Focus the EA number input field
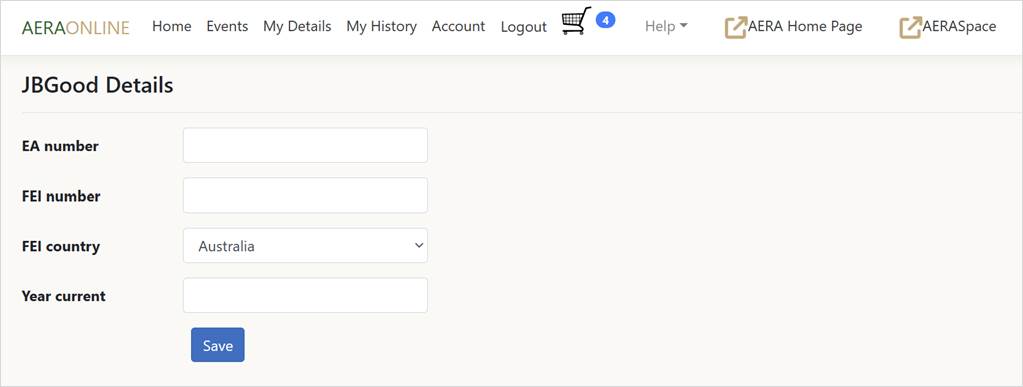The height and width of the screenshot is (387, 1023). point(305,145)
